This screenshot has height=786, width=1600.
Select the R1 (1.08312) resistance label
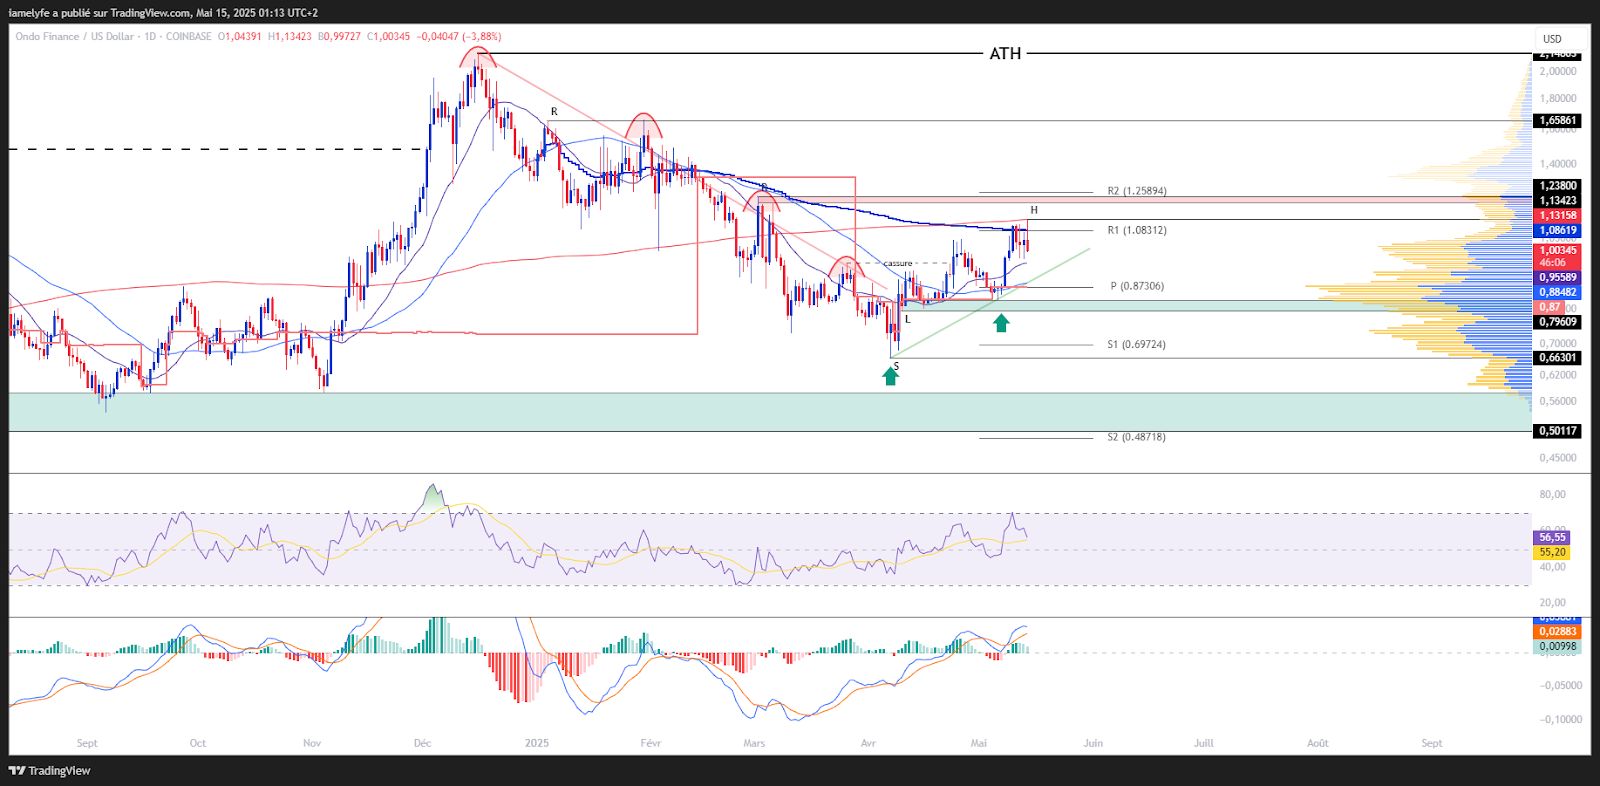pyautogui.click(x=1136, y=230)
